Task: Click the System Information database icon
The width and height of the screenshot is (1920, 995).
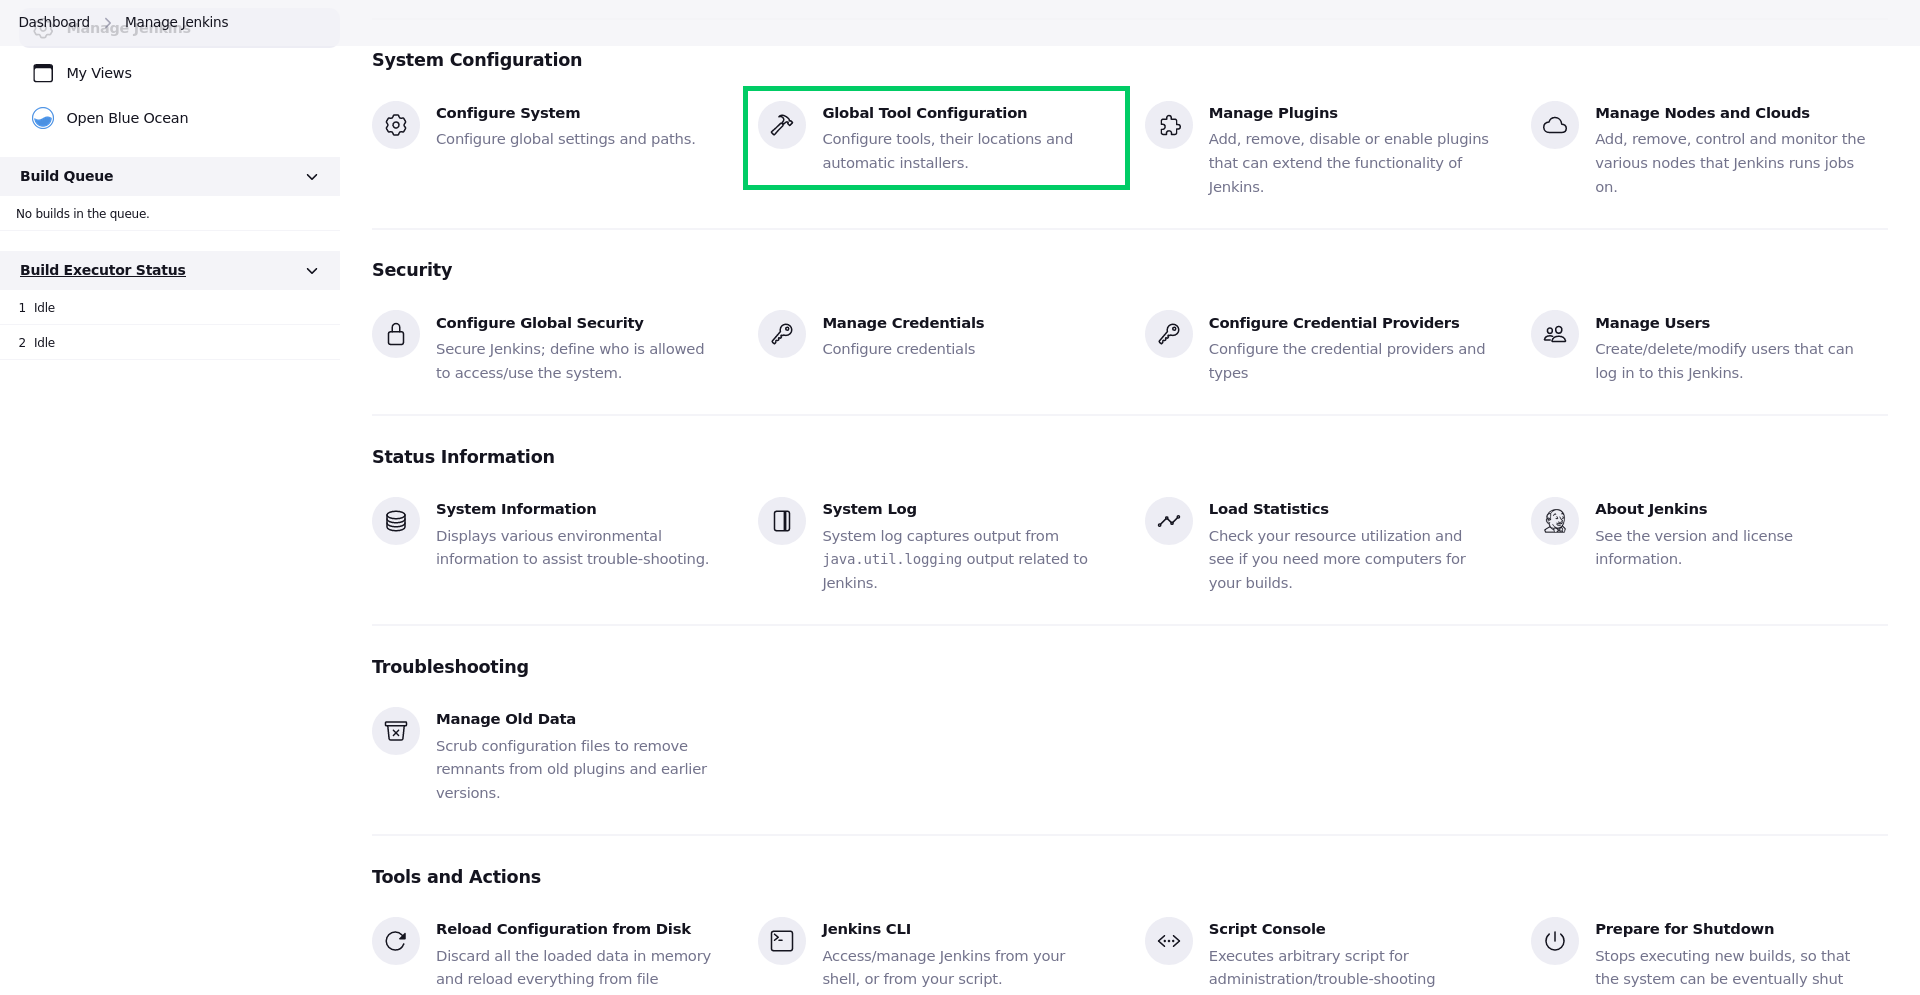Action: 396,521
